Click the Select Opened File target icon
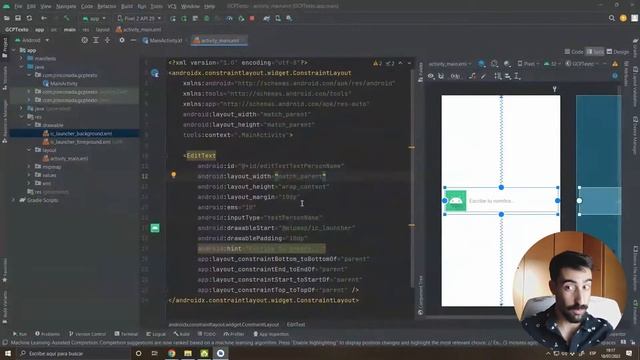Screen dimensions: 640x360 [x=84, y=40]
